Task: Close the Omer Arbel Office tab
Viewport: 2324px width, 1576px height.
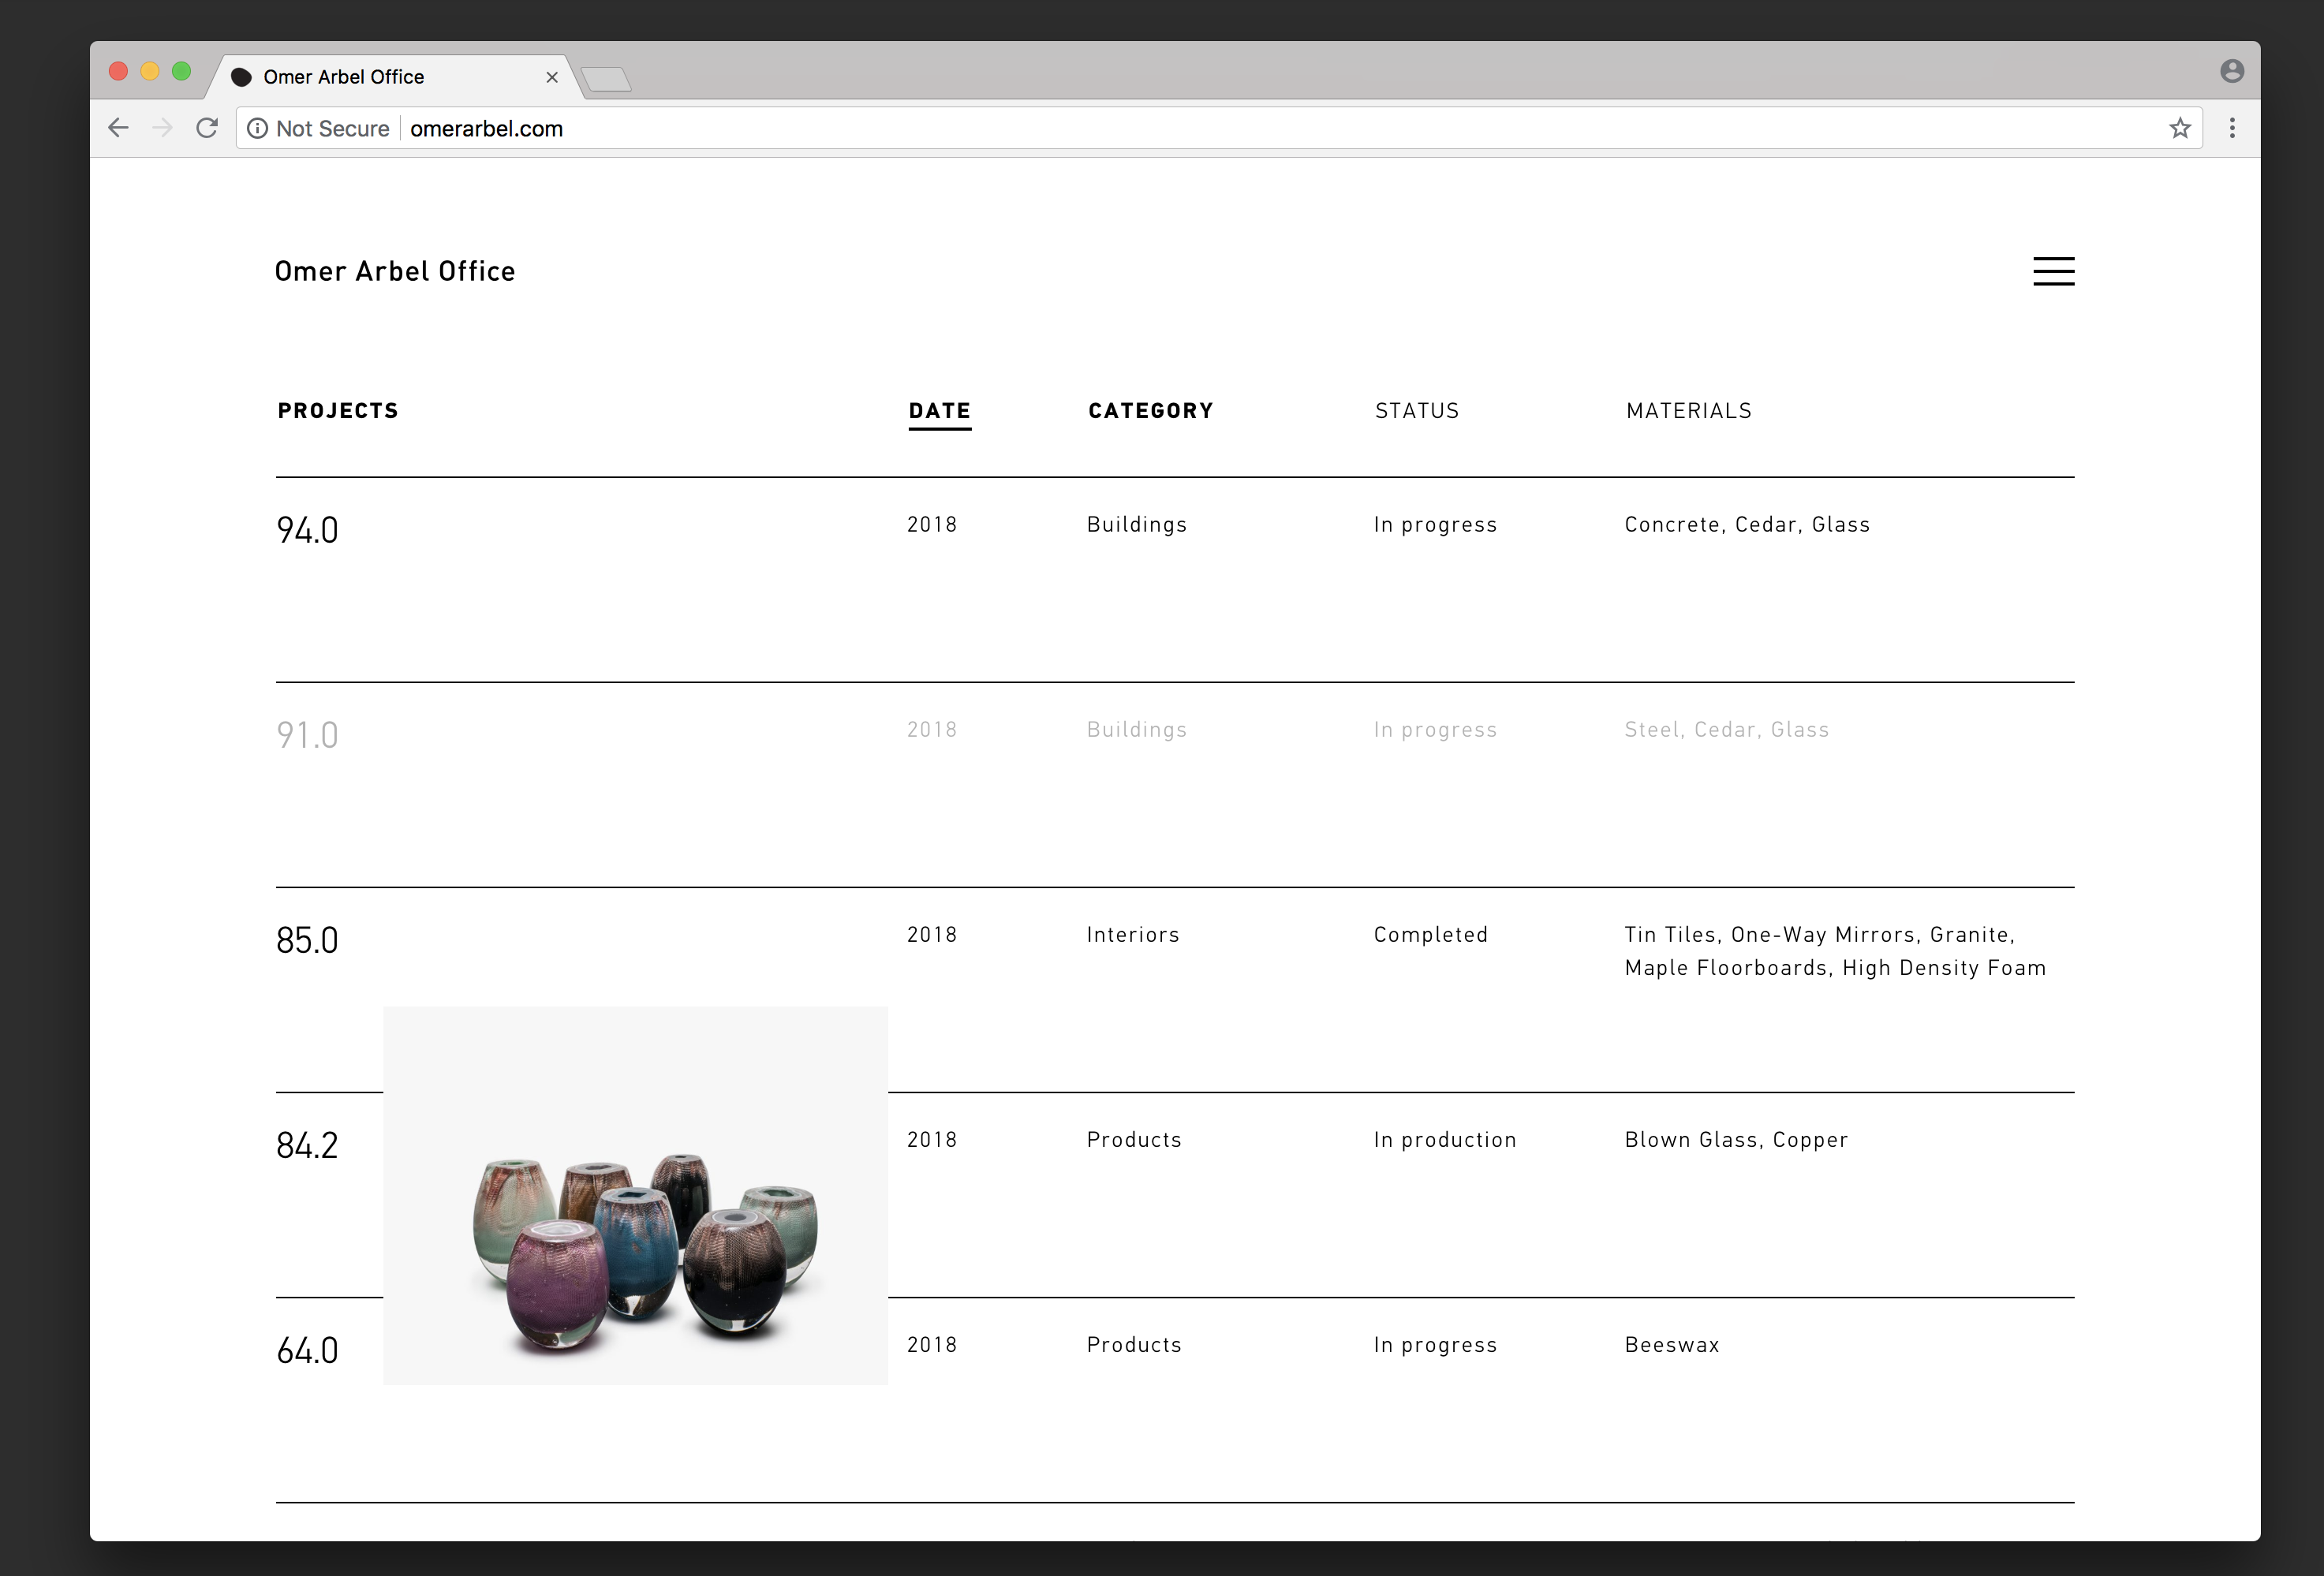Action: point(552,77)
